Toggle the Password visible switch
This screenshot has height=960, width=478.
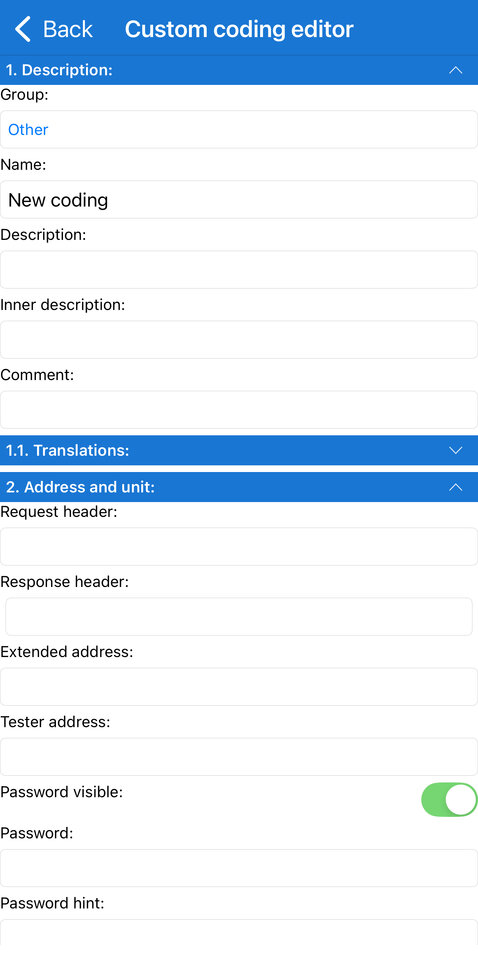pyautogui.click(x=449, y=799)
